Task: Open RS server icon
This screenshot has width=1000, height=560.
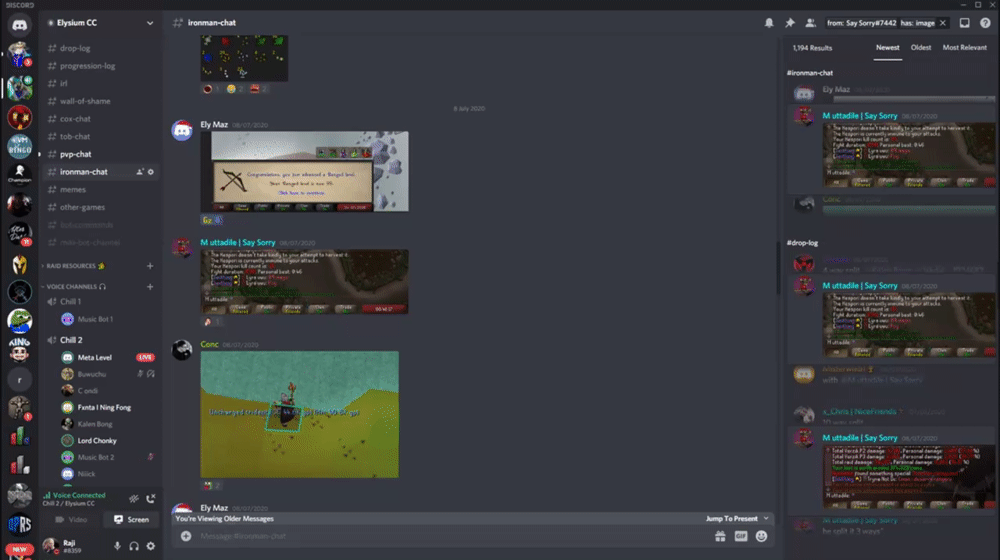Action: point(19,524)
